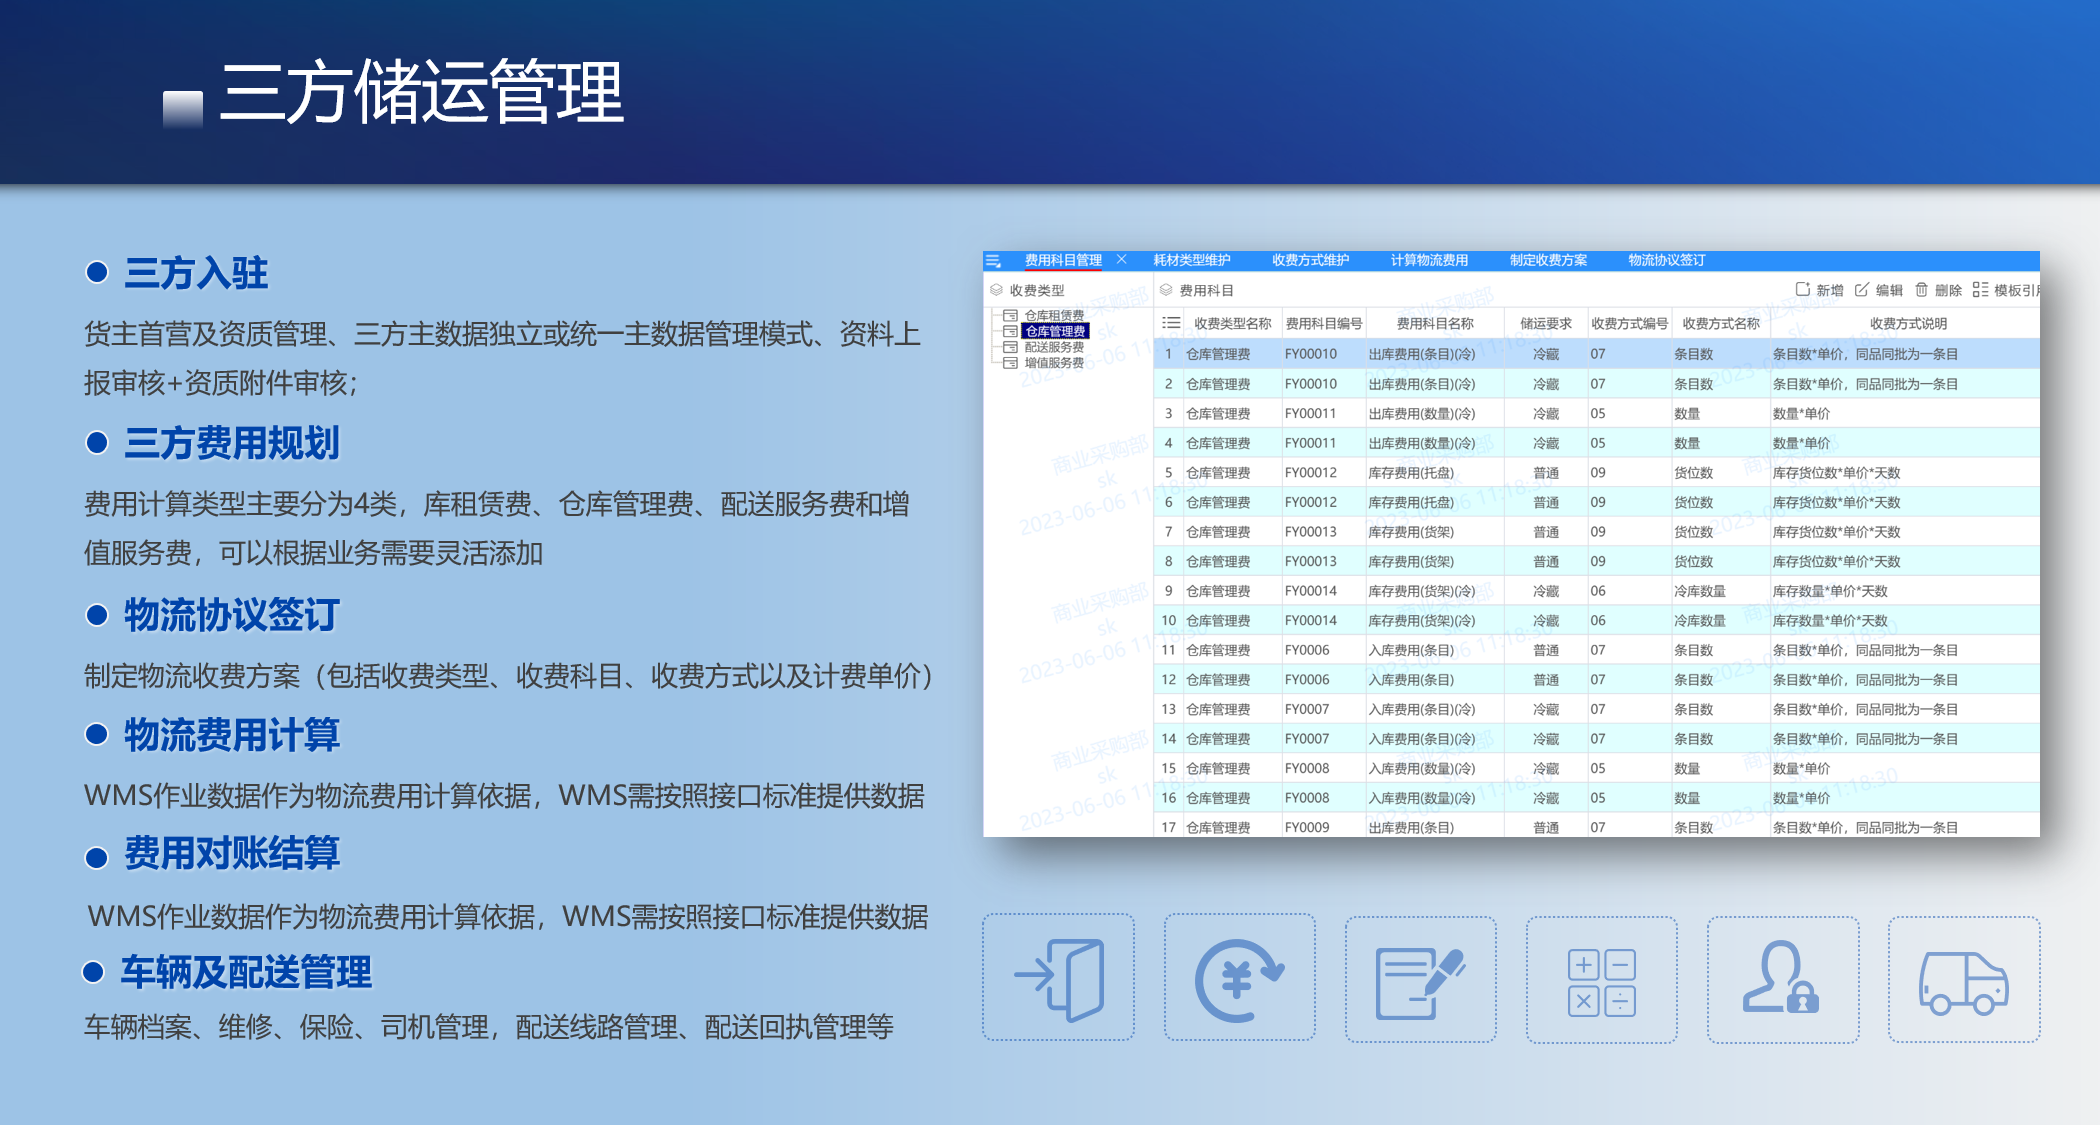Viewport: 2100px width, 1125px height.
Task: Click the entry door pictogram tile
Action: (1059, 979)
